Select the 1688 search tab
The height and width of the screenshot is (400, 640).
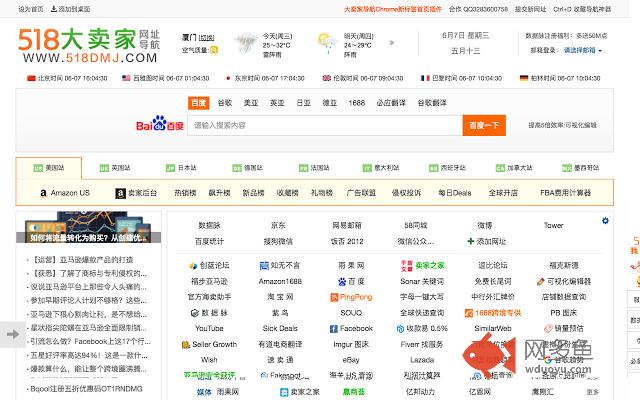(356, 103)
